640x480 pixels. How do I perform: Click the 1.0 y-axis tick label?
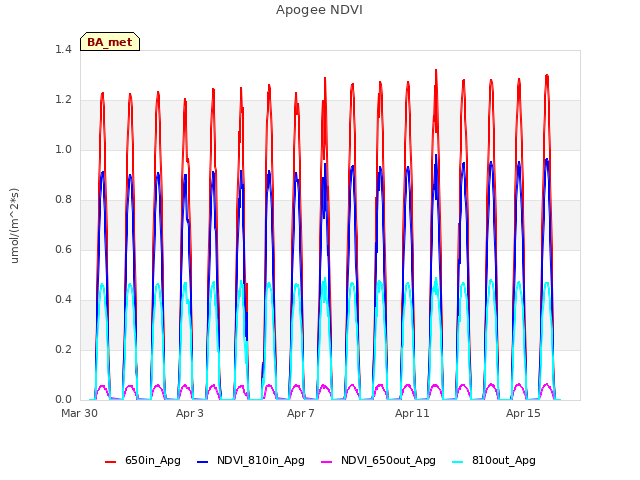pyautogui.click(x=63, y=149)
